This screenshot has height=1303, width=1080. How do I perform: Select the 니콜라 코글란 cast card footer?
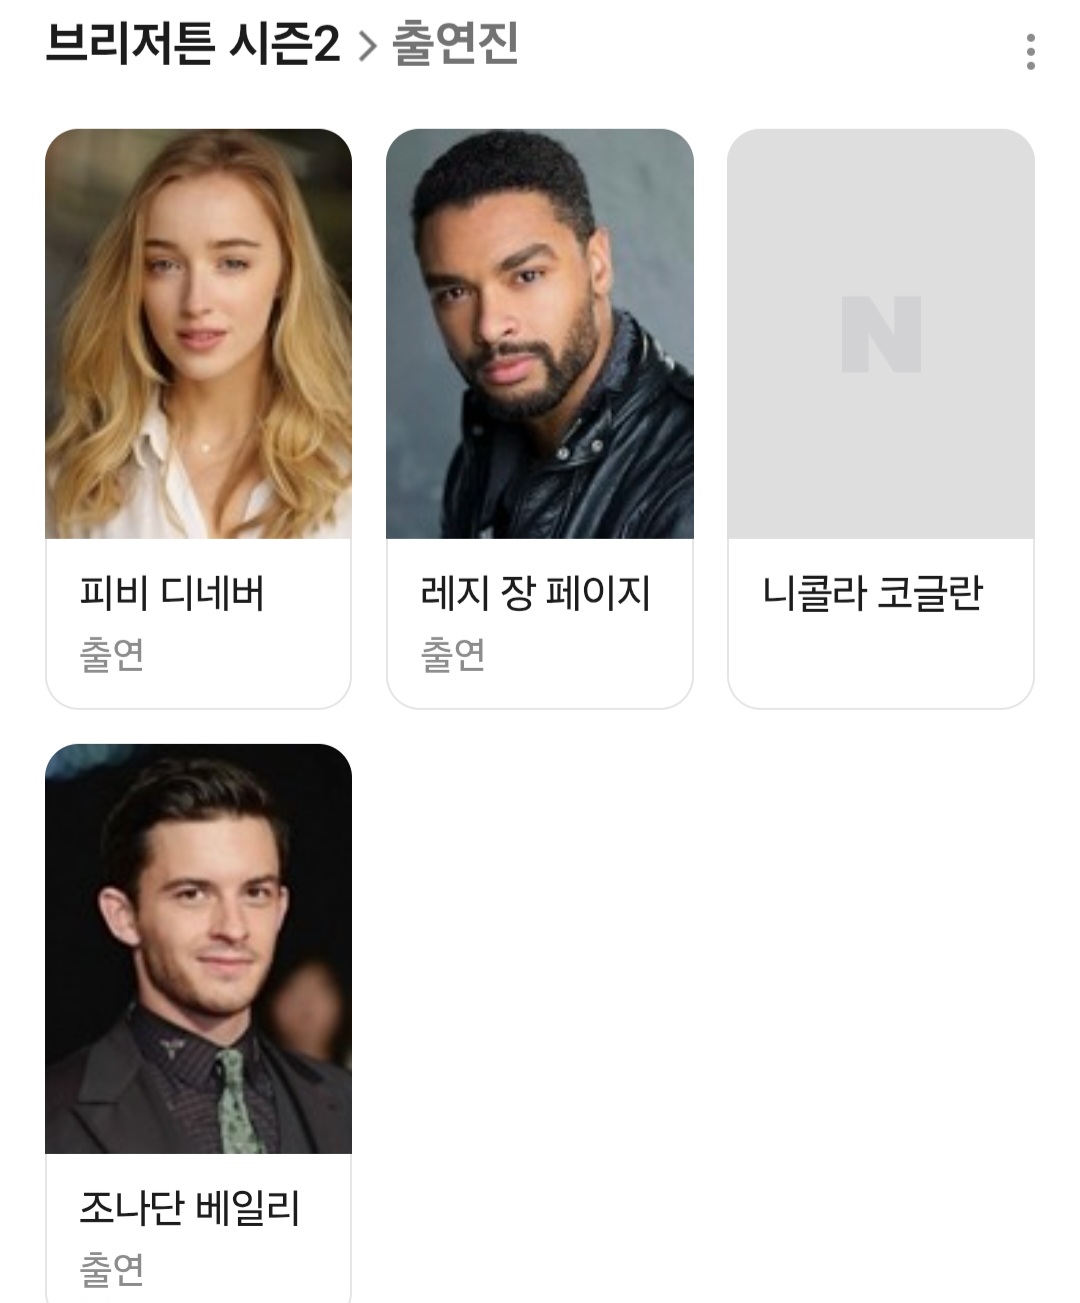coord(881,624)
